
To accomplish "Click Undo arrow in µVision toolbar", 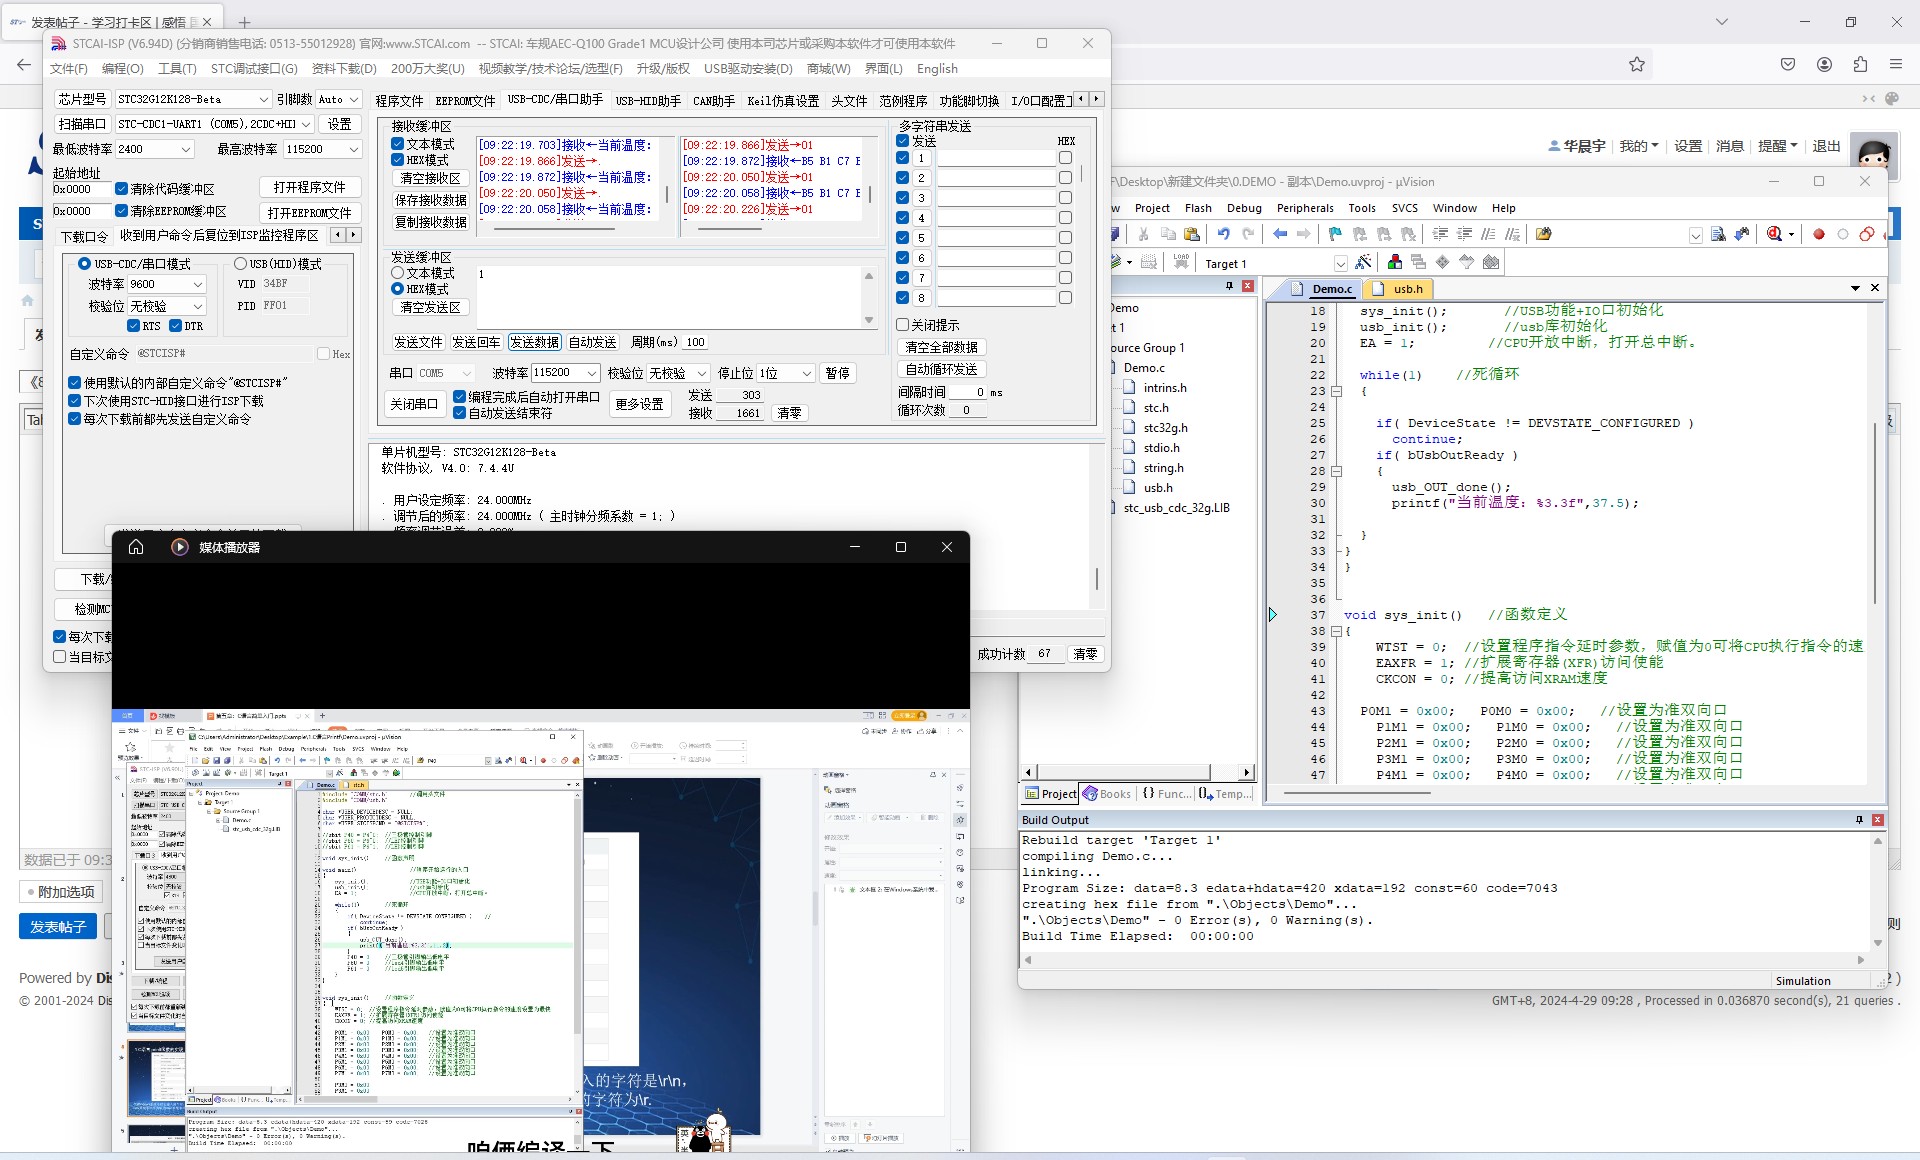I will [x=1223, y=234].
